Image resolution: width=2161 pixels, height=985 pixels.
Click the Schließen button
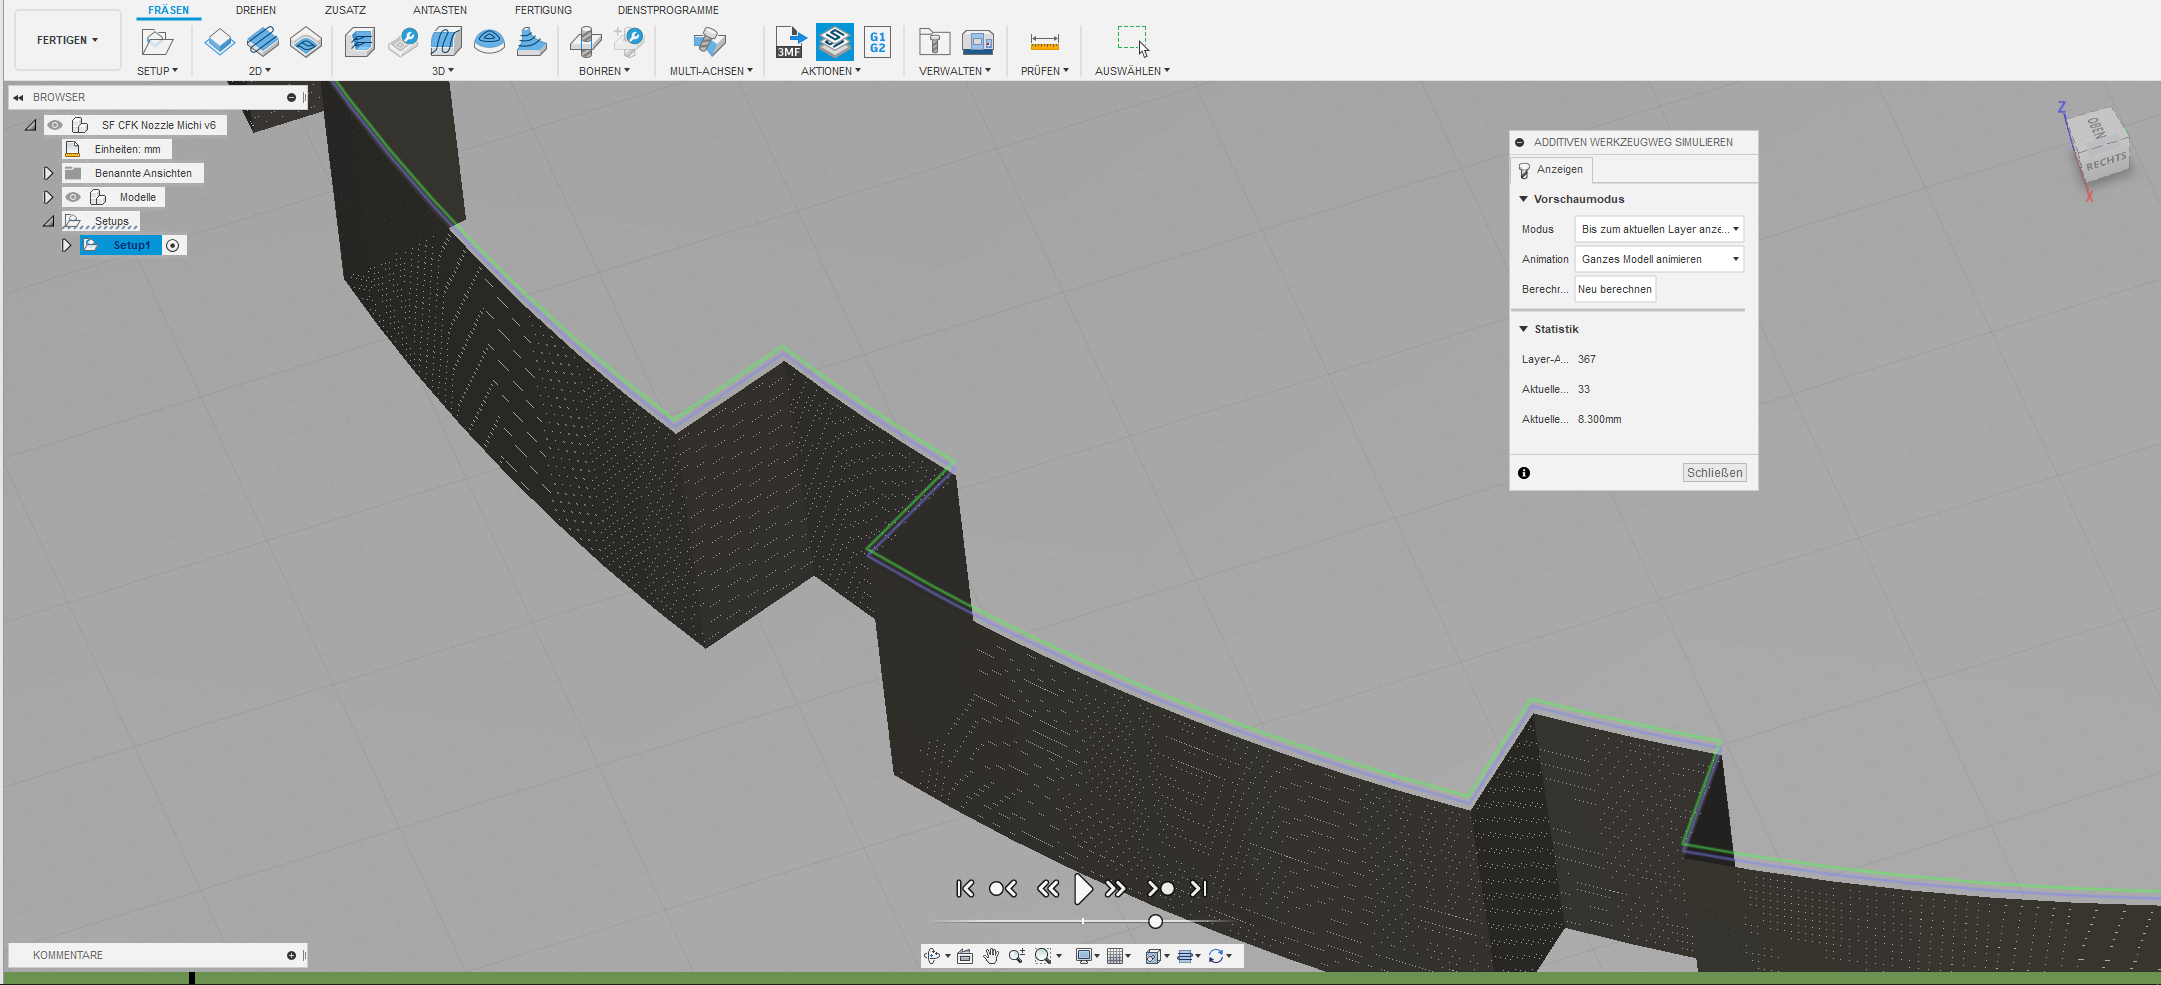(1714, 473)
